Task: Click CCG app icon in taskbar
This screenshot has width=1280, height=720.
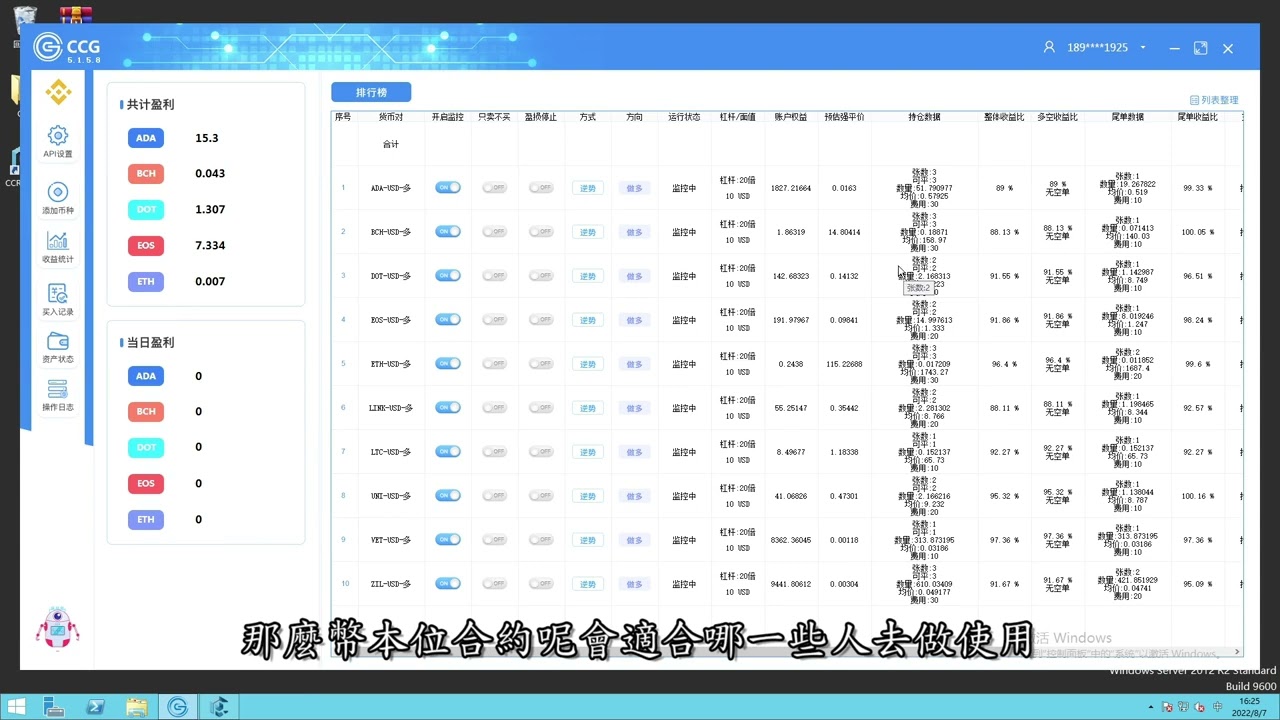Action: 178,707
